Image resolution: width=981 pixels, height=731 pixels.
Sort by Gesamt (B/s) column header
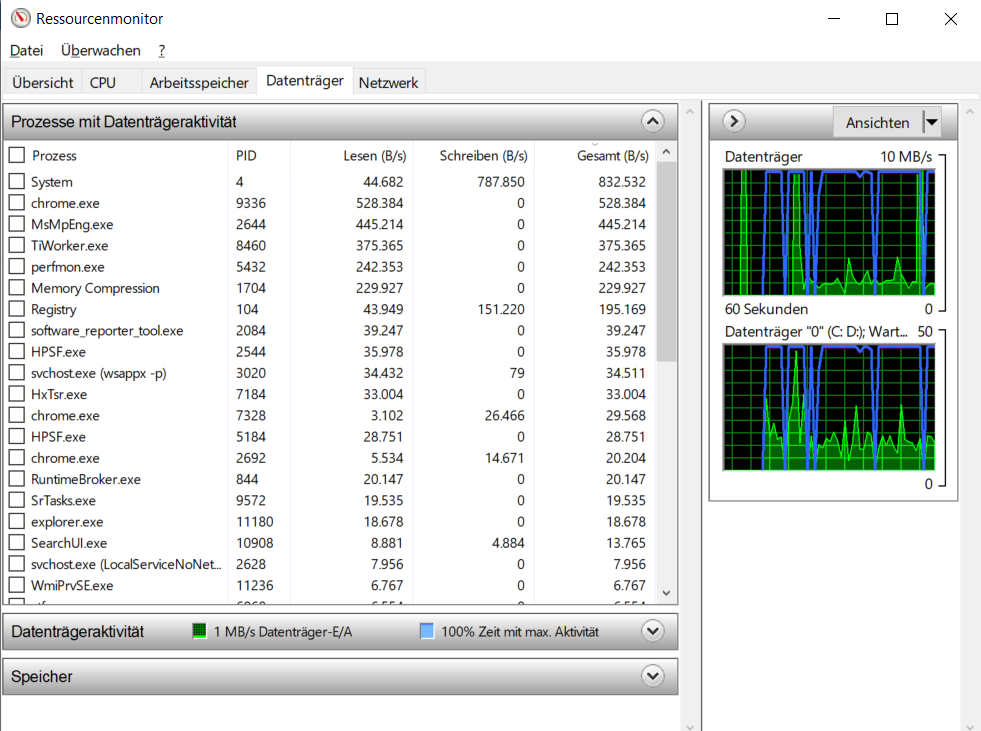coord(612,156)
